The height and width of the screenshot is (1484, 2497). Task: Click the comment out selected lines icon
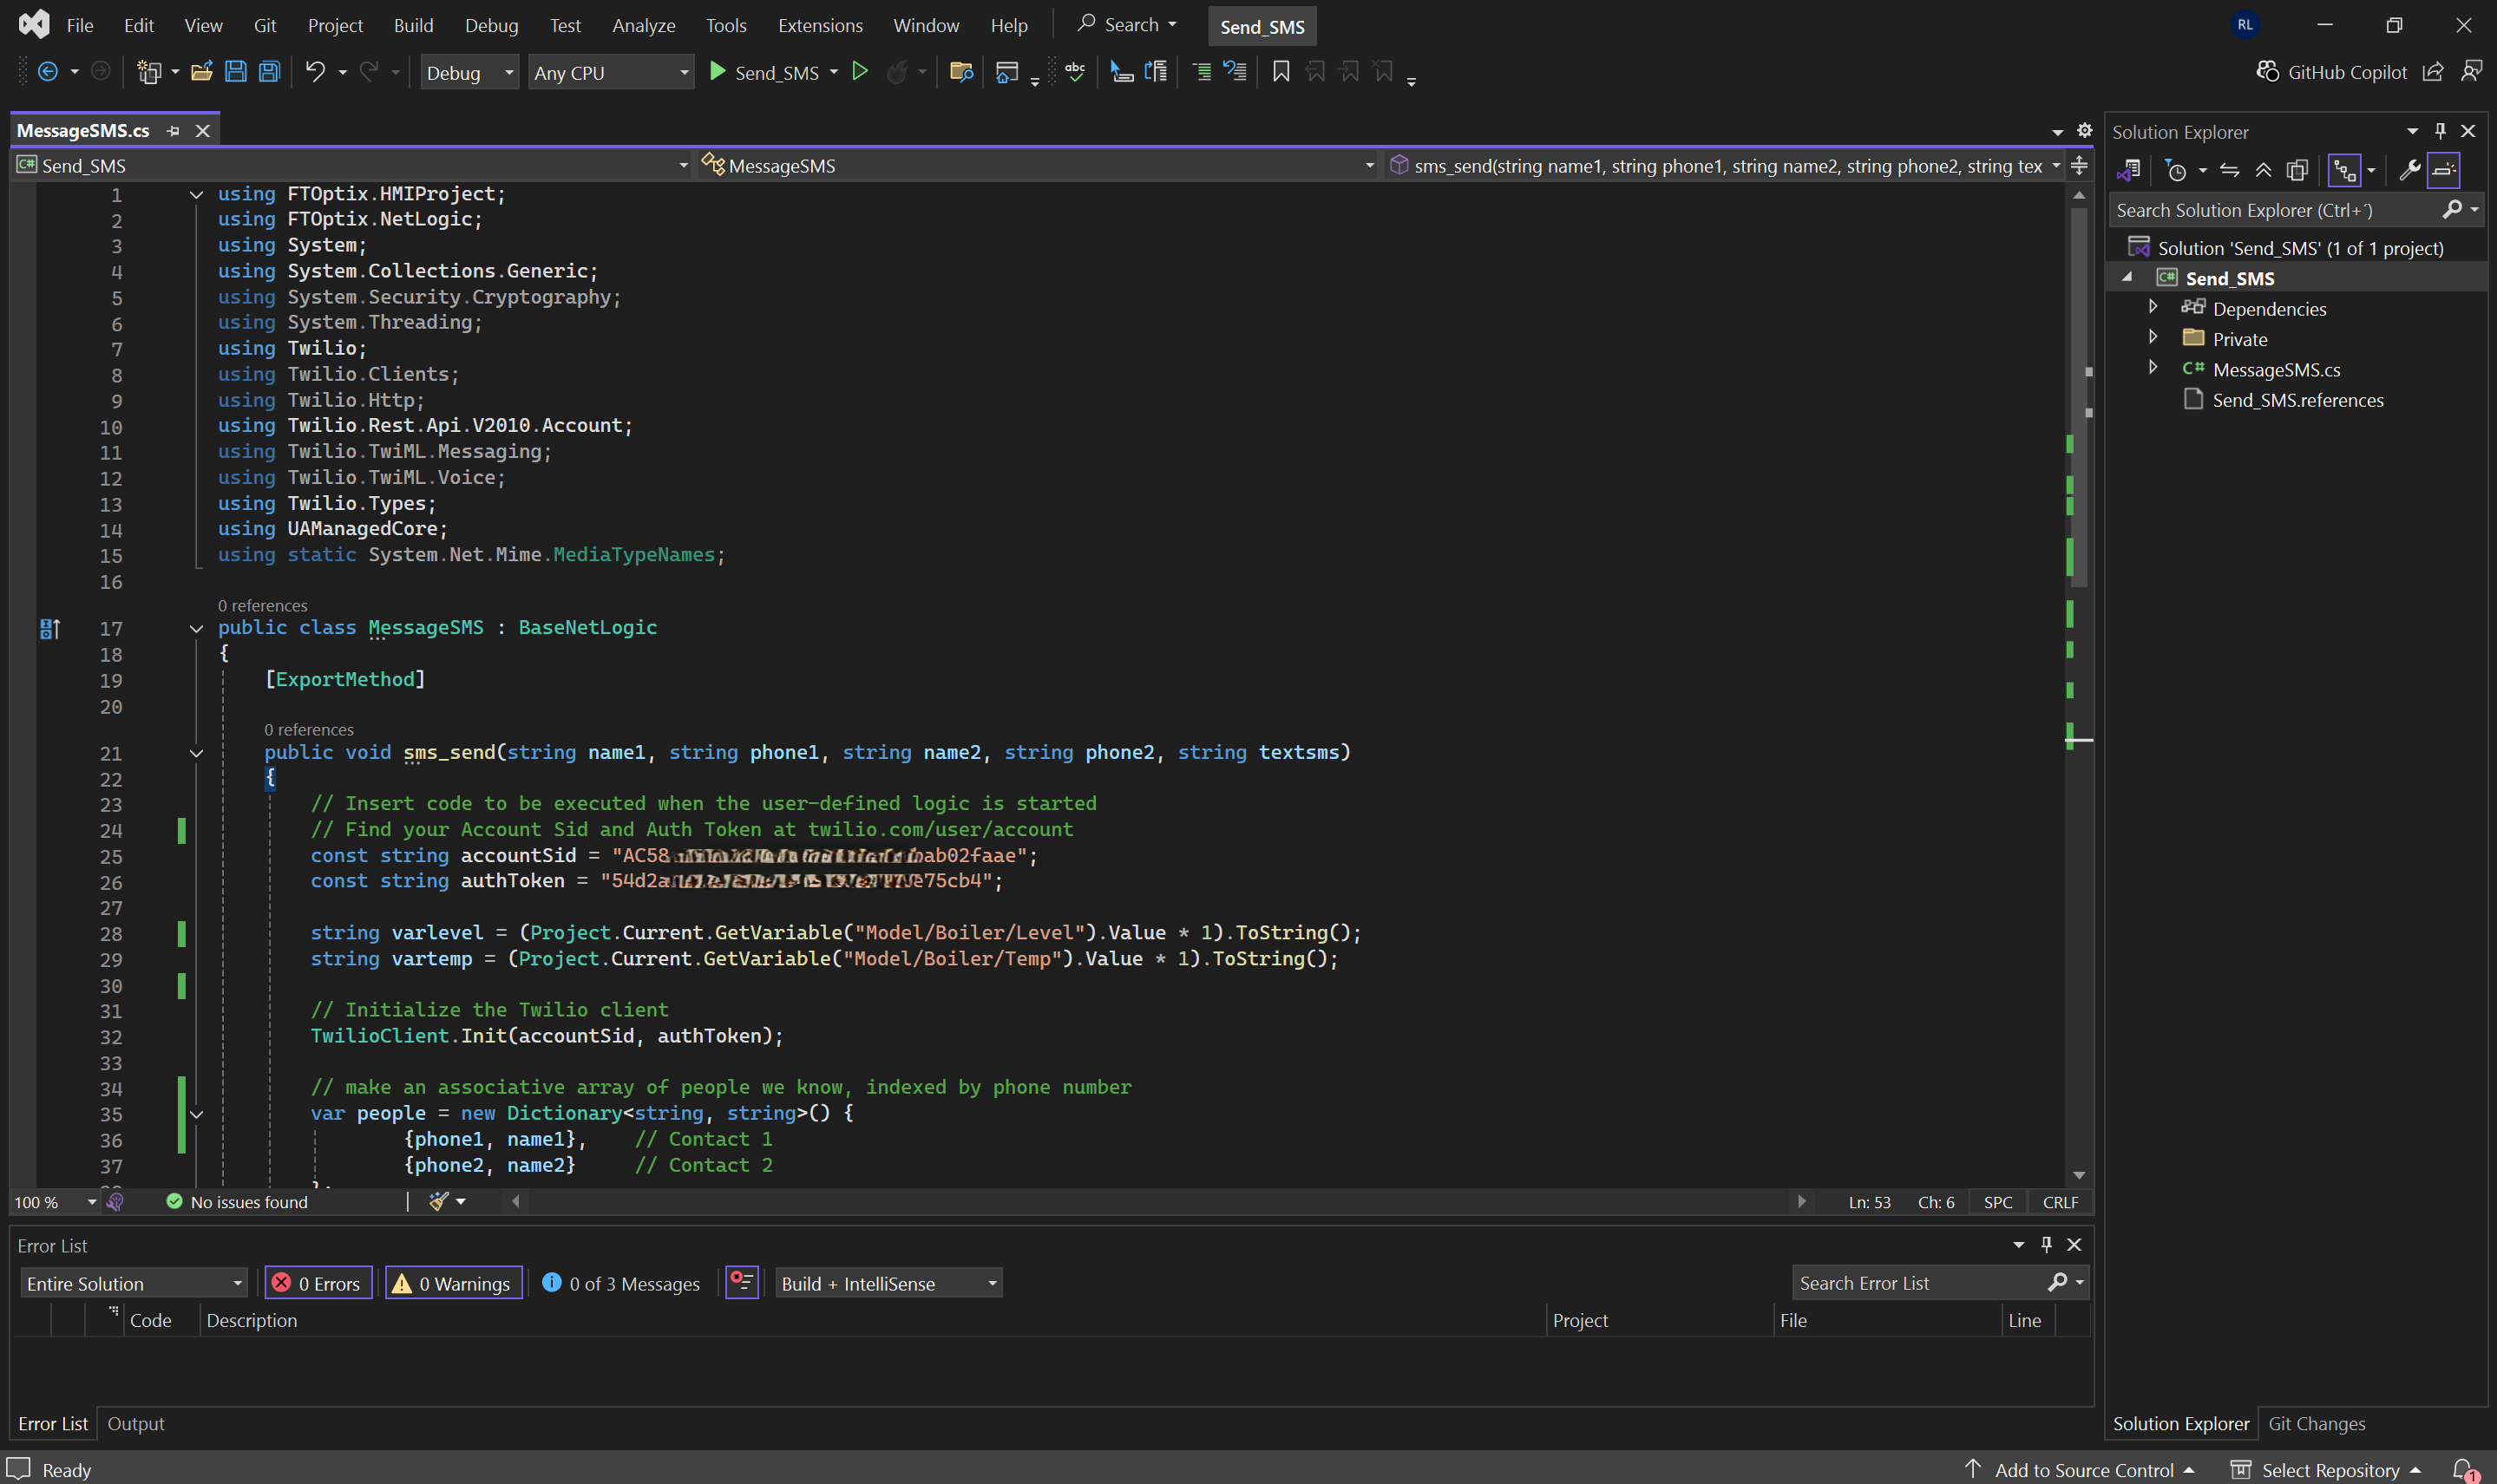1202,71
